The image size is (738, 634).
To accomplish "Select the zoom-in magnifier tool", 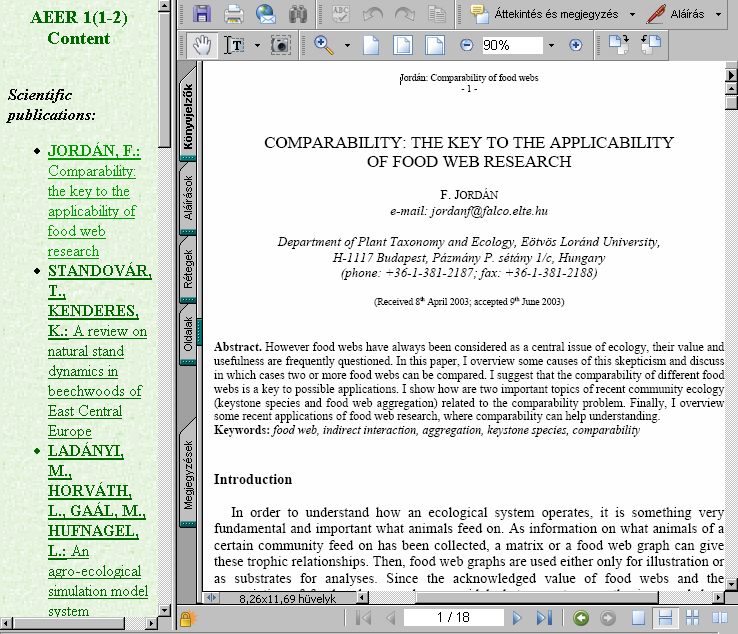I will tap(324, 45).
